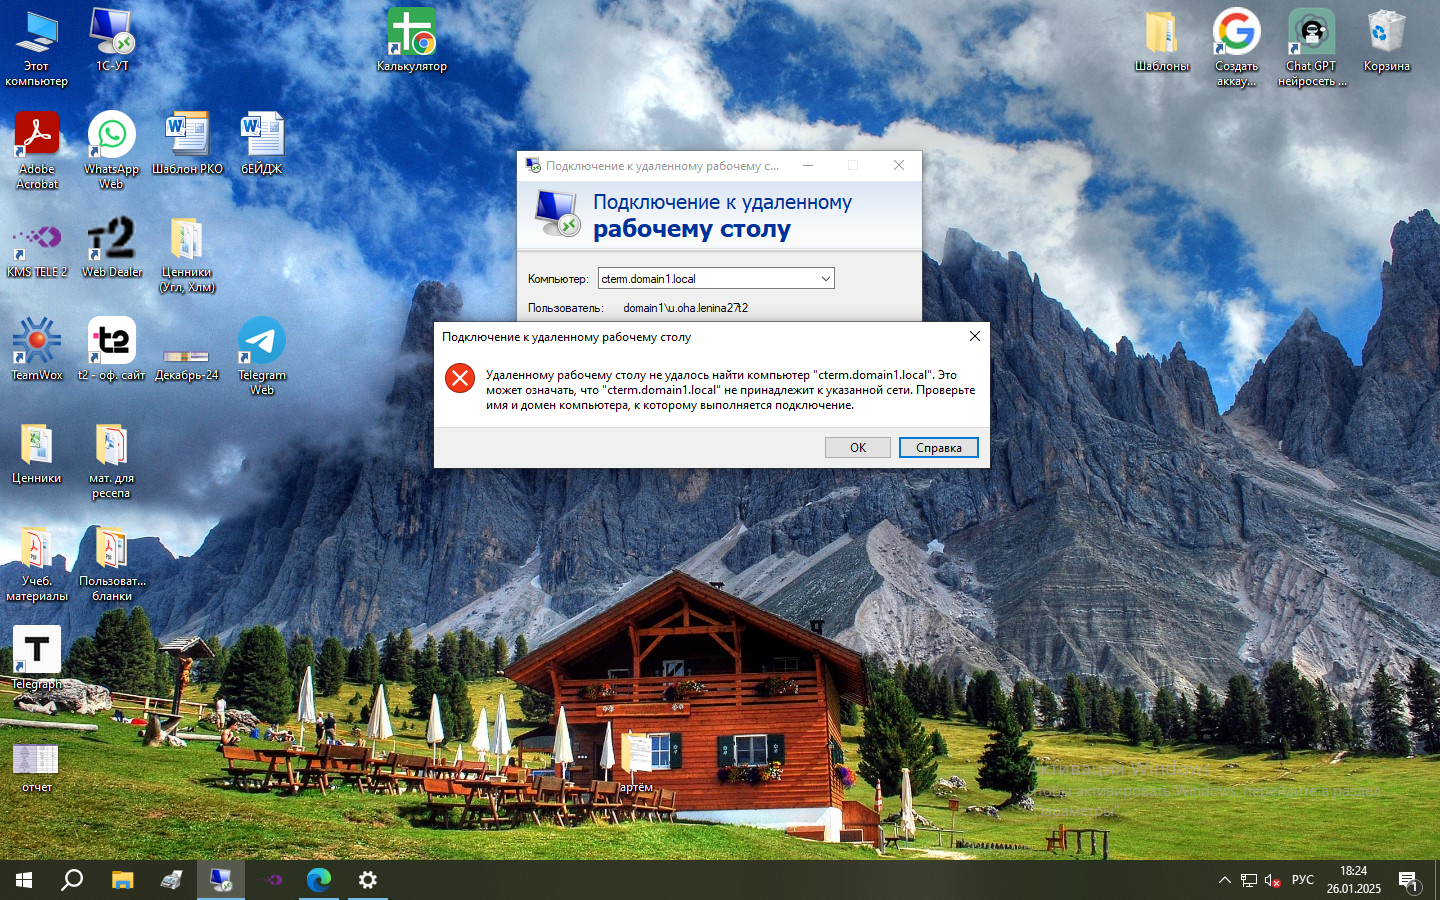Screen dimensions: 1440x900
Task: Click the Справка button
Action: [938, 447]
